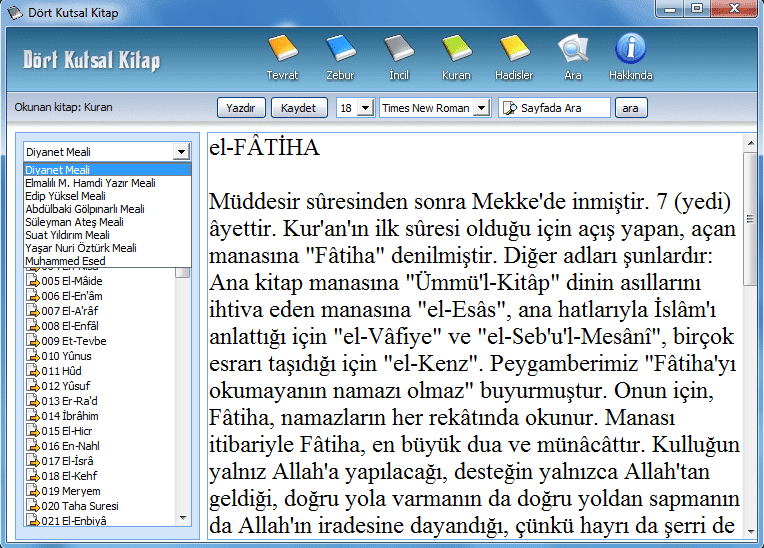Click the sure list scrollbar thumb

point(183,272)
